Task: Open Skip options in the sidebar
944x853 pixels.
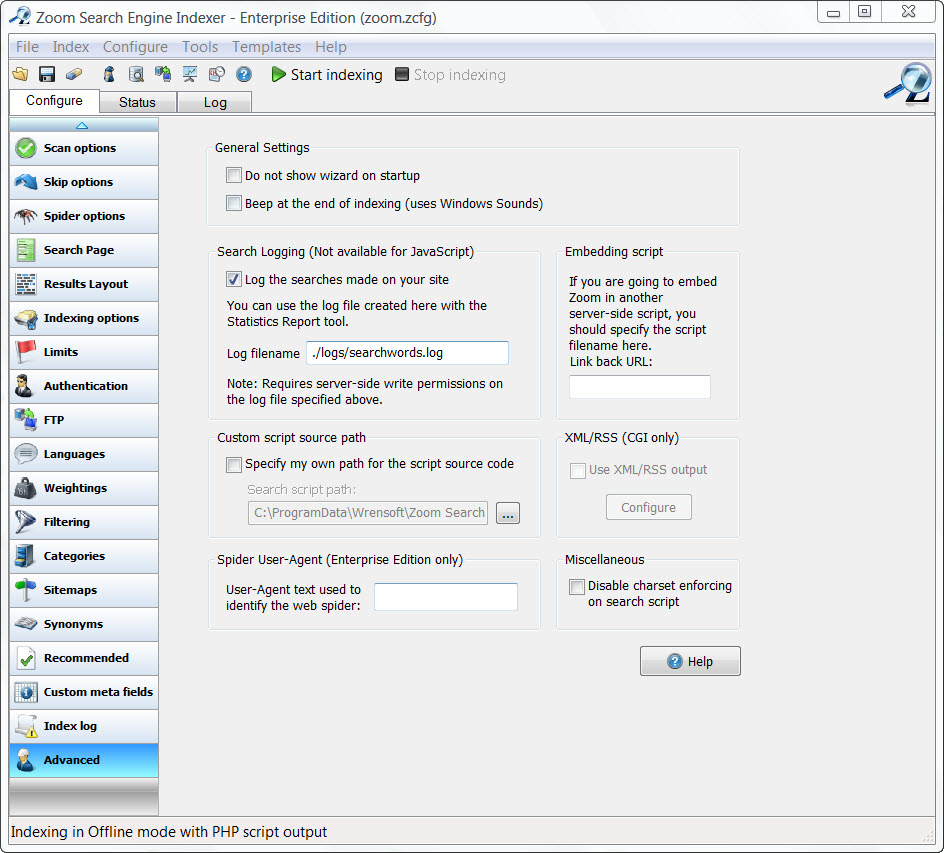Action: [x=84, y=182]
